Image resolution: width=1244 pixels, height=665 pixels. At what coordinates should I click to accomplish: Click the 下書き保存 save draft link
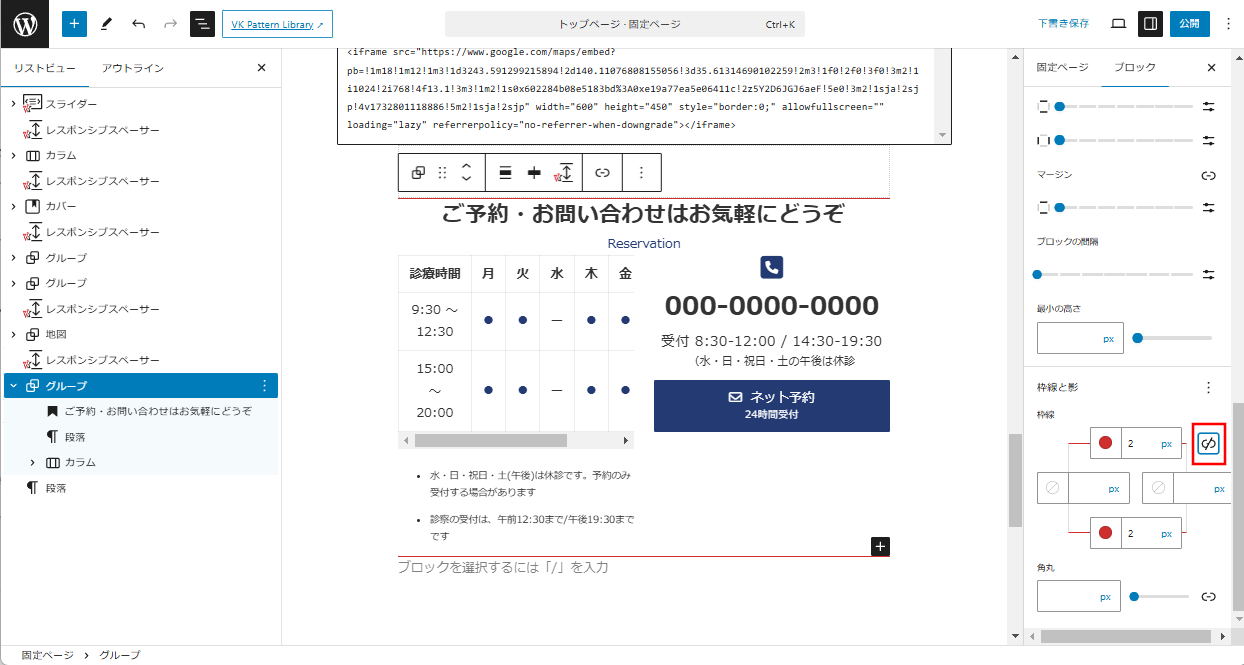[1063, 24]
